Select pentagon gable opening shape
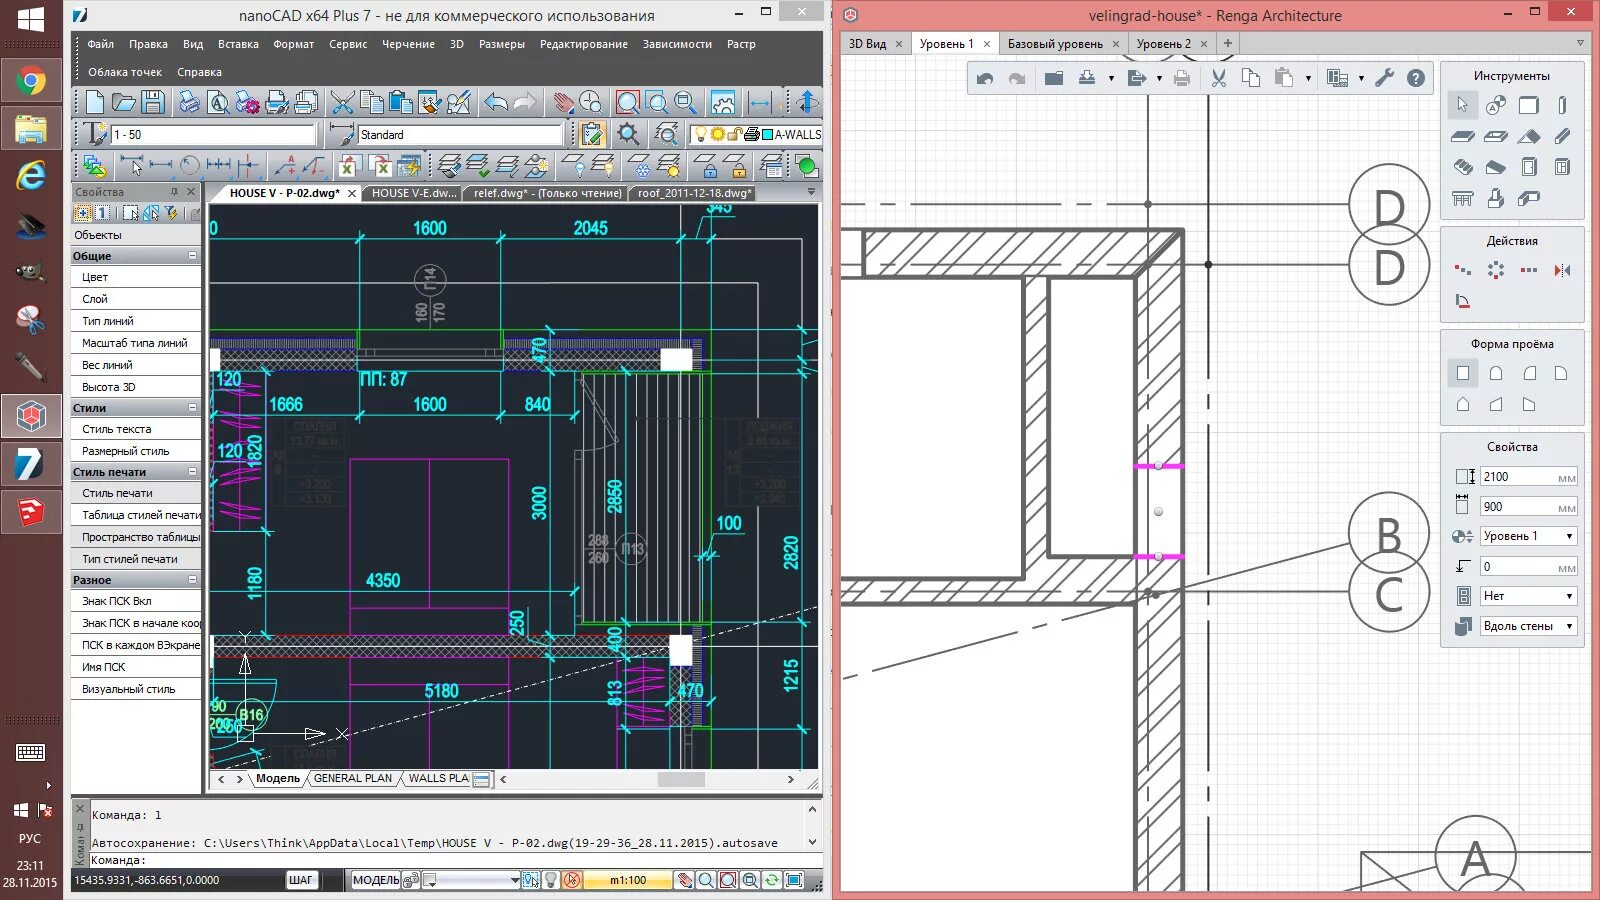The width and height of the screenshot is (1600, 900). 1463,405
